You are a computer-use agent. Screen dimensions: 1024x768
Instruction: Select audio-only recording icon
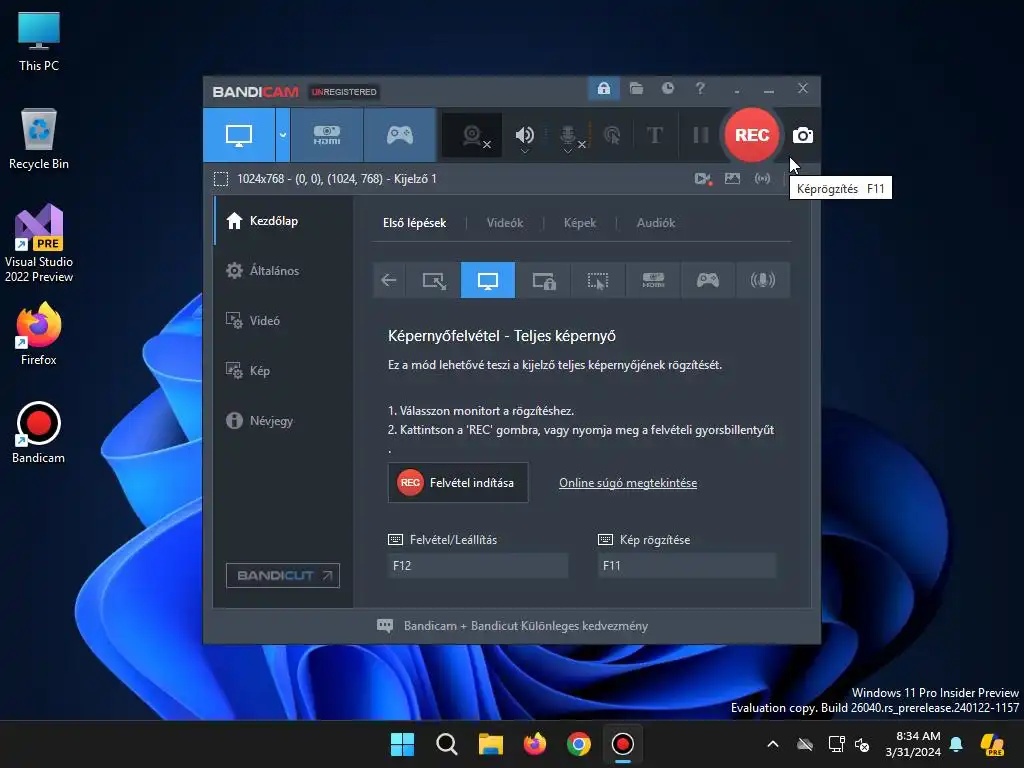(763, 280)
